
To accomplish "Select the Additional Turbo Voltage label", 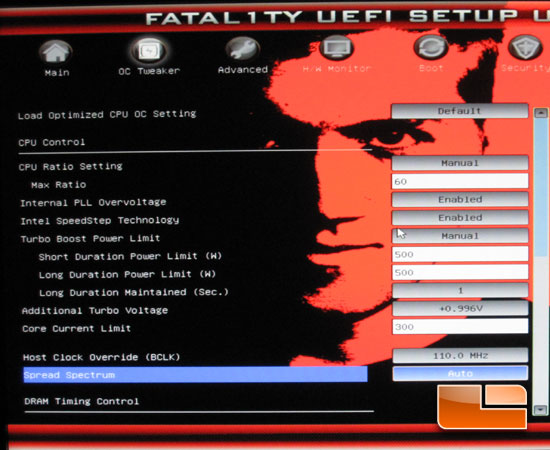I will (x=95, y=310).
